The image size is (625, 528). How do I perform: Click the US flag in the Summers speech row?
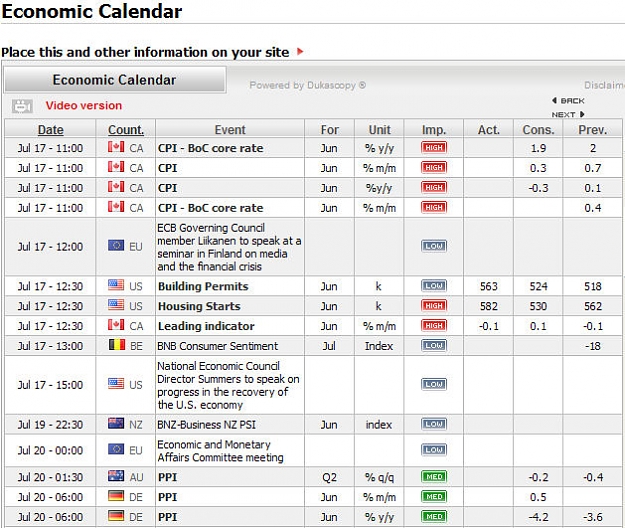(116, 383)
